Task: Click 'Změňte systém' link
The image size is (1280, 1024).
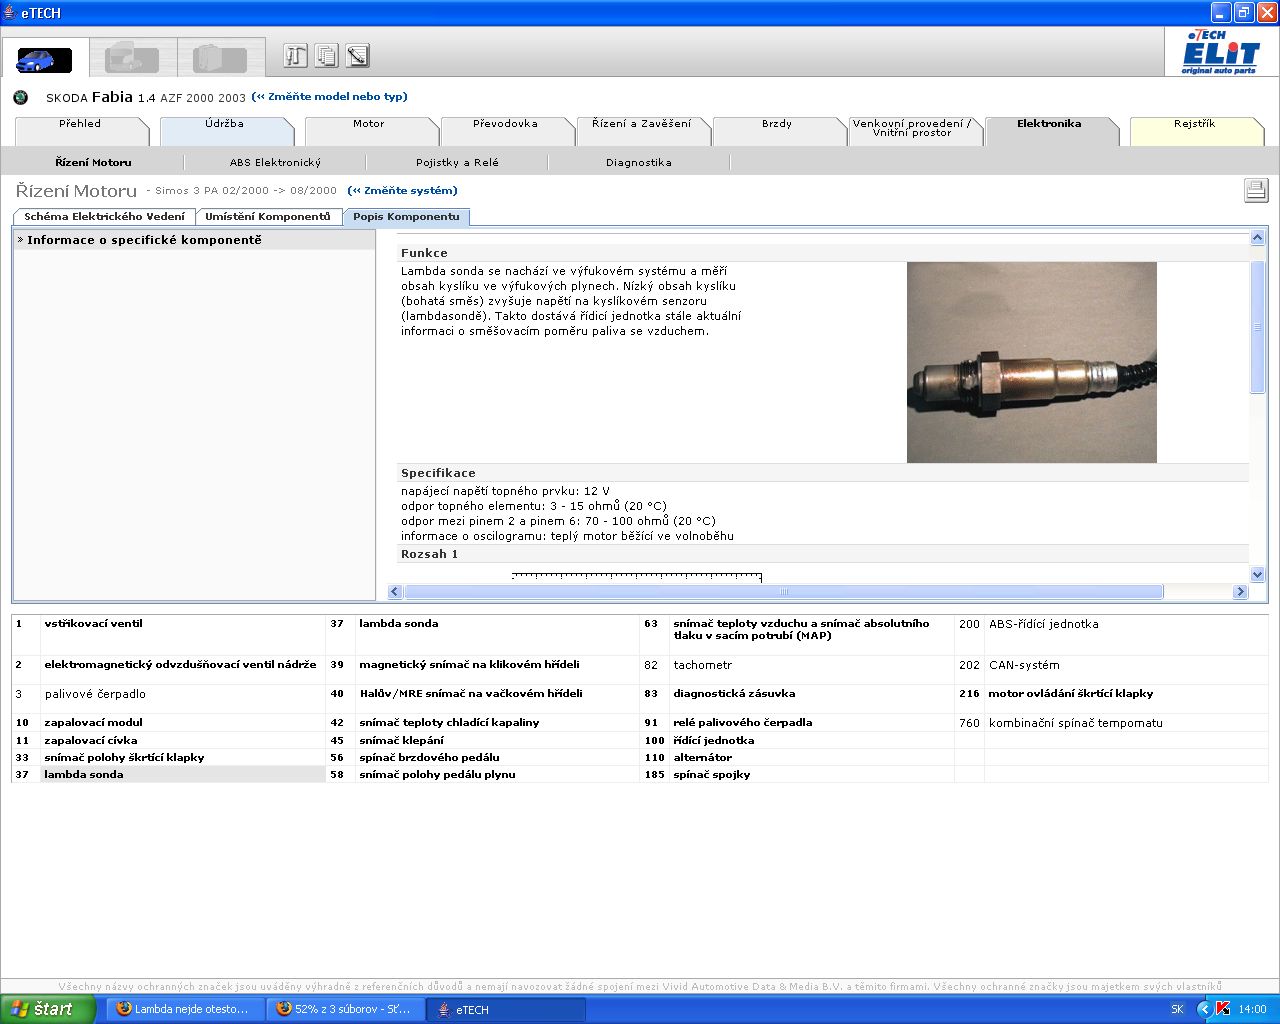Action: (x=403, y=190)
